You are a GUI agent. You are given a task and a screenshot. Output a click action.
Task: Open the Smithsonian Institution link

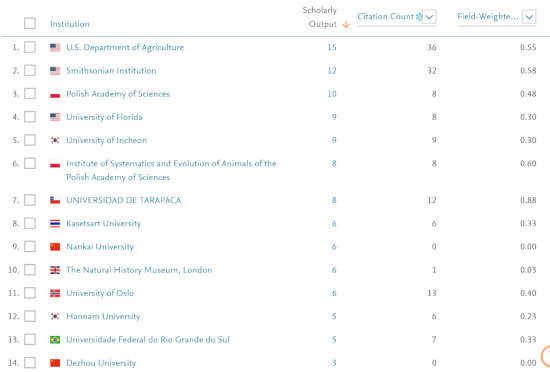click(111, 70)
